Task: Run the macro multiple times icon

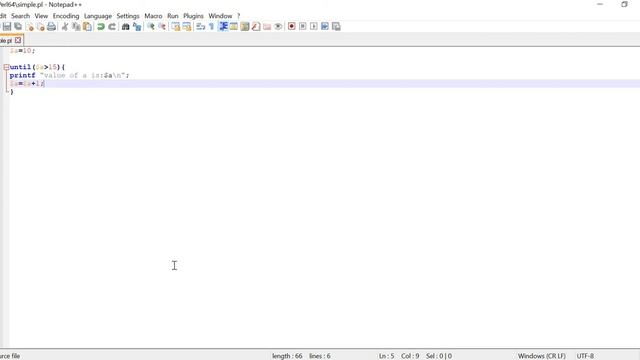Action: point(325,27)
